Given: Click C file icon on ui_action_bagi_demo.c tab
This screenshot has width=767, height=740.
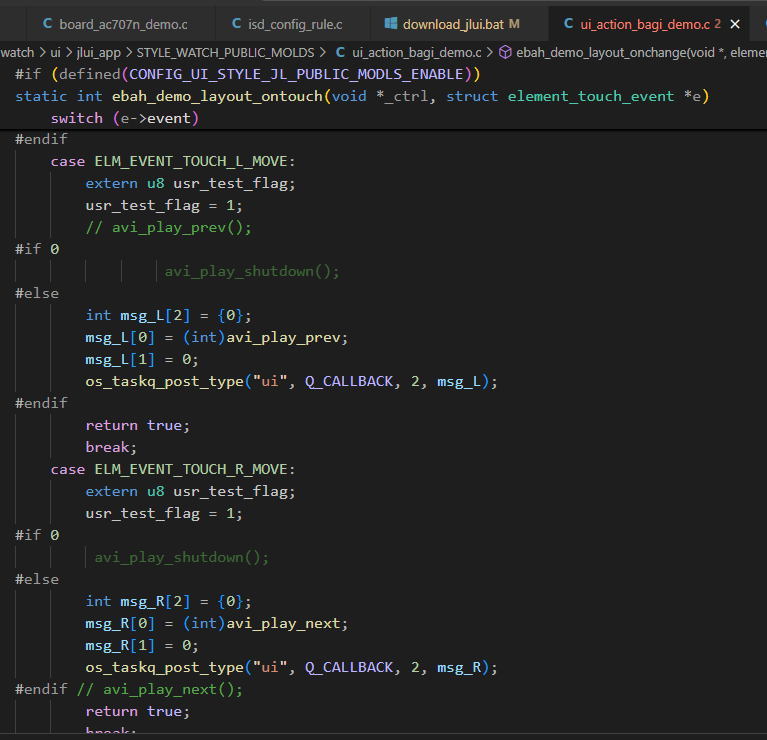Looking at the screenshot, I should (568, 23).
